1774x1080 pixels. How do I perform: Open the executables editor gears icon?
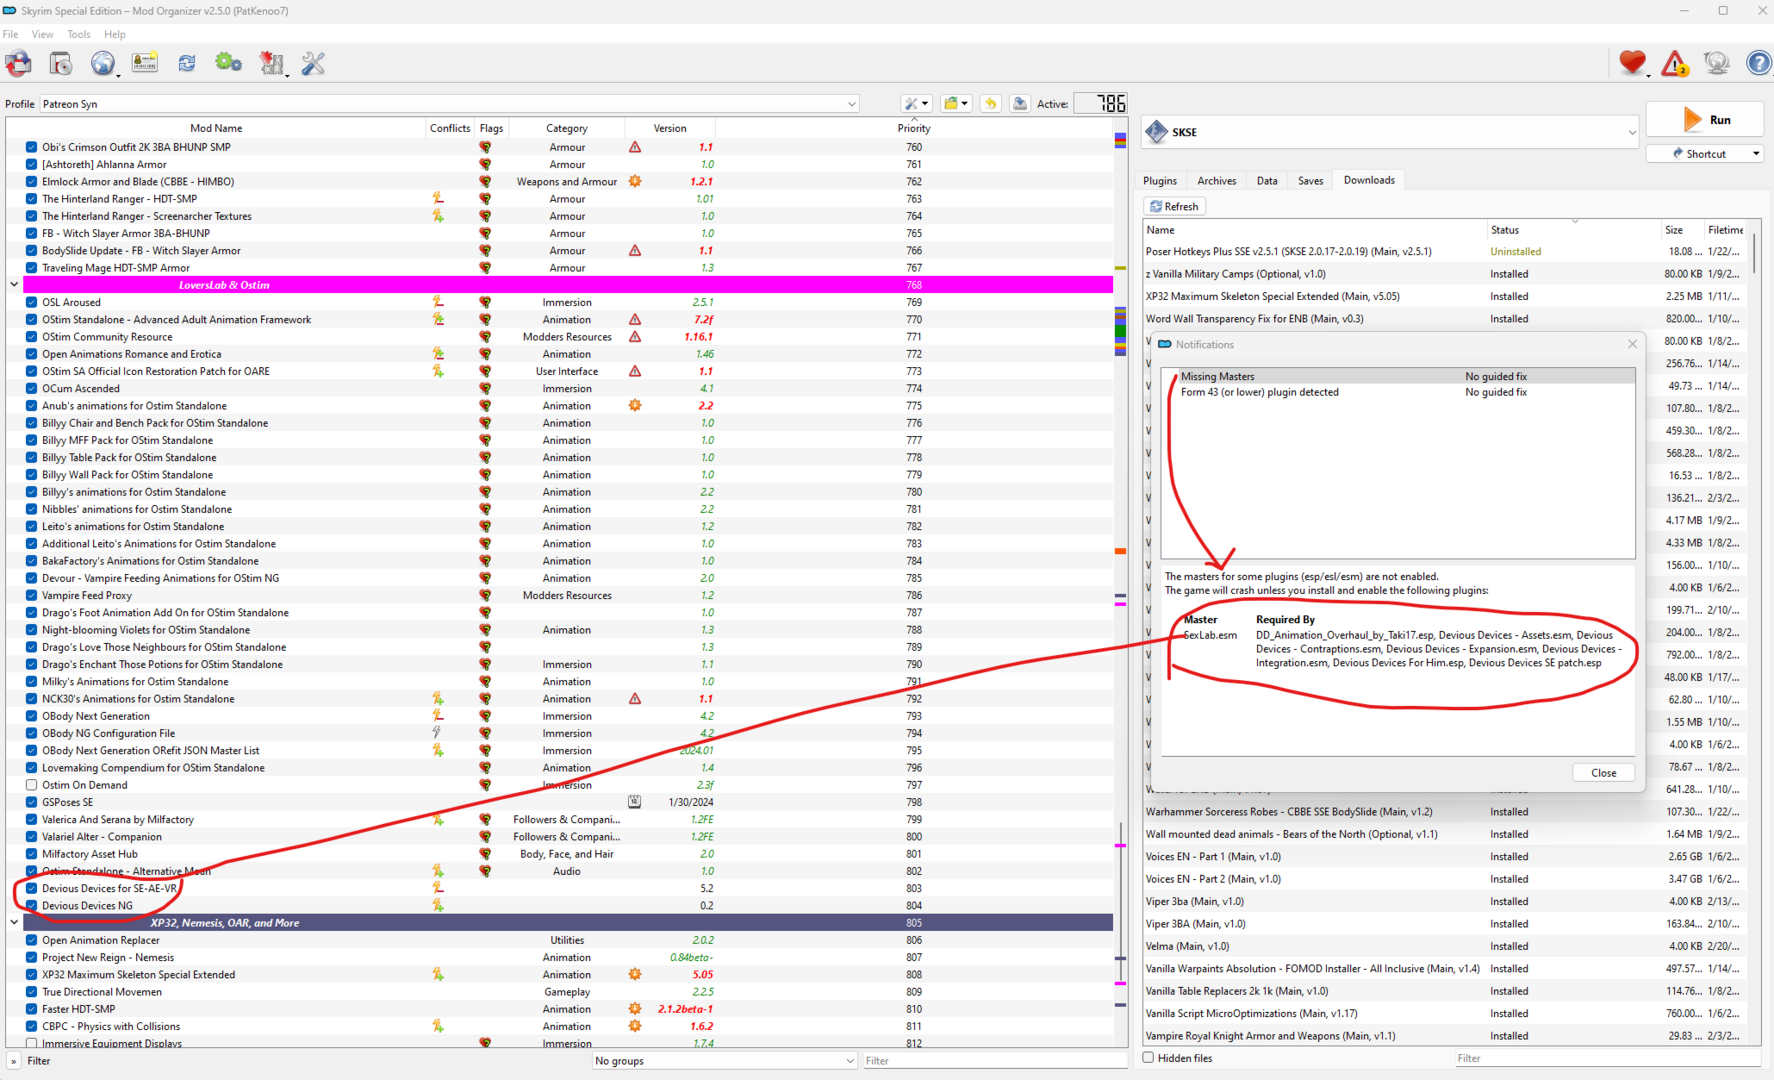pyautogui.click(x=229, y=64)
